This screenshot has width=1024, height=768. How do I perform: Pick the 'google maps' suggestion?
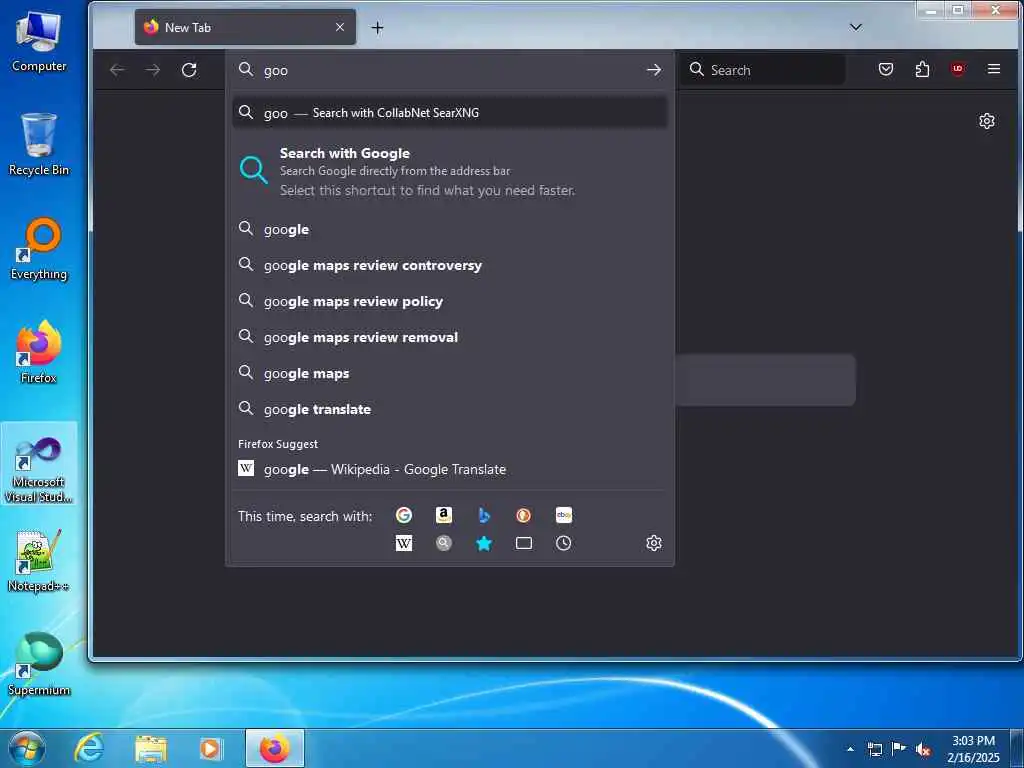pyautogui.click(x=450, y=373)
